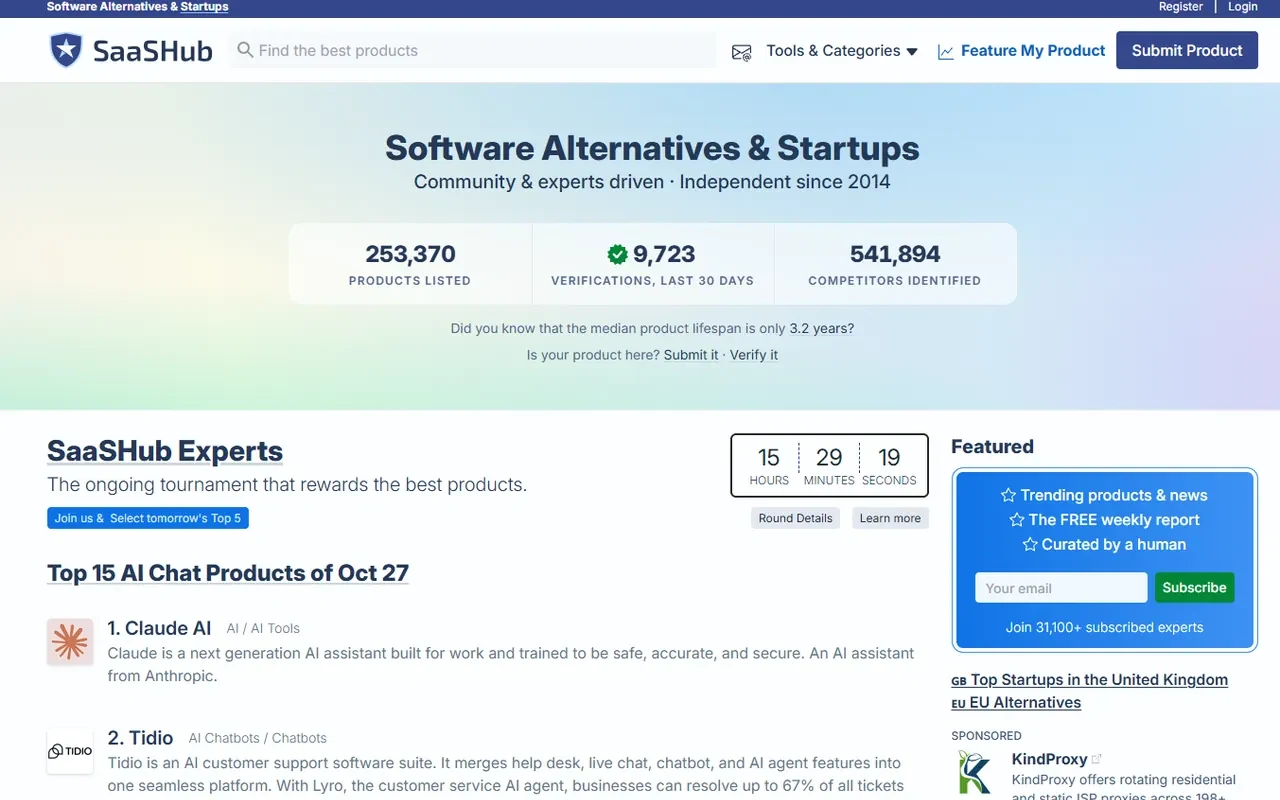Click the Submit Product button
This screenshot has height=800, width=1280.
(1187, 50)
